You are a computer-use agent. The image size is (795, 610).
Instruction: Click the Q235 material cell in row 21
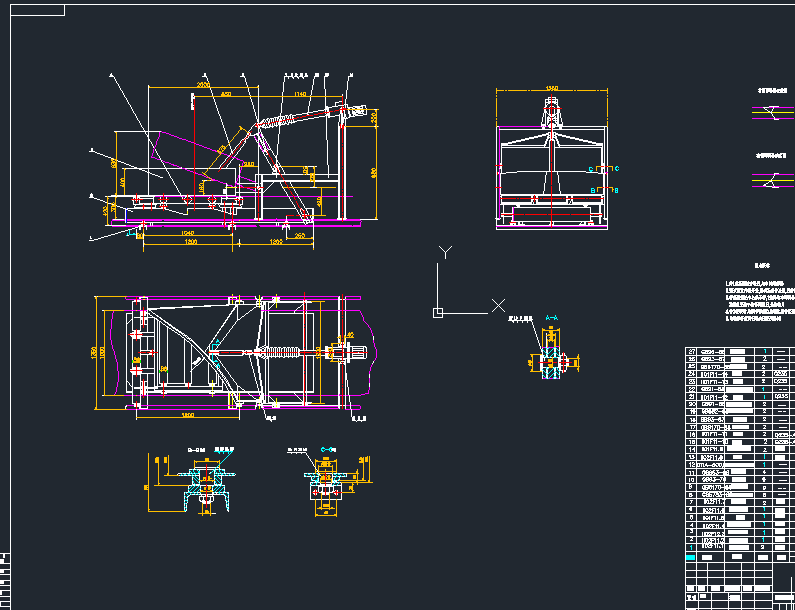coord(781,397)
